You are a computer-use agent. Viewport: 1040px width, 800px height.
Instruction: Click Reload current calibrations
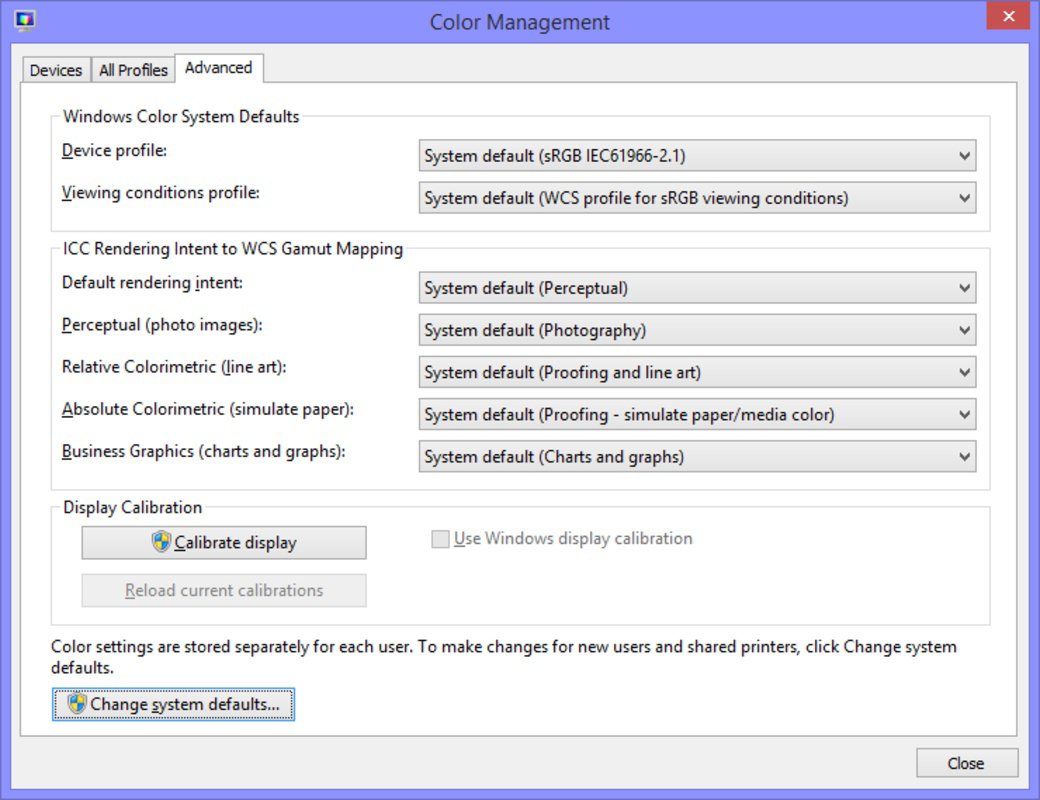pos(223,590)
